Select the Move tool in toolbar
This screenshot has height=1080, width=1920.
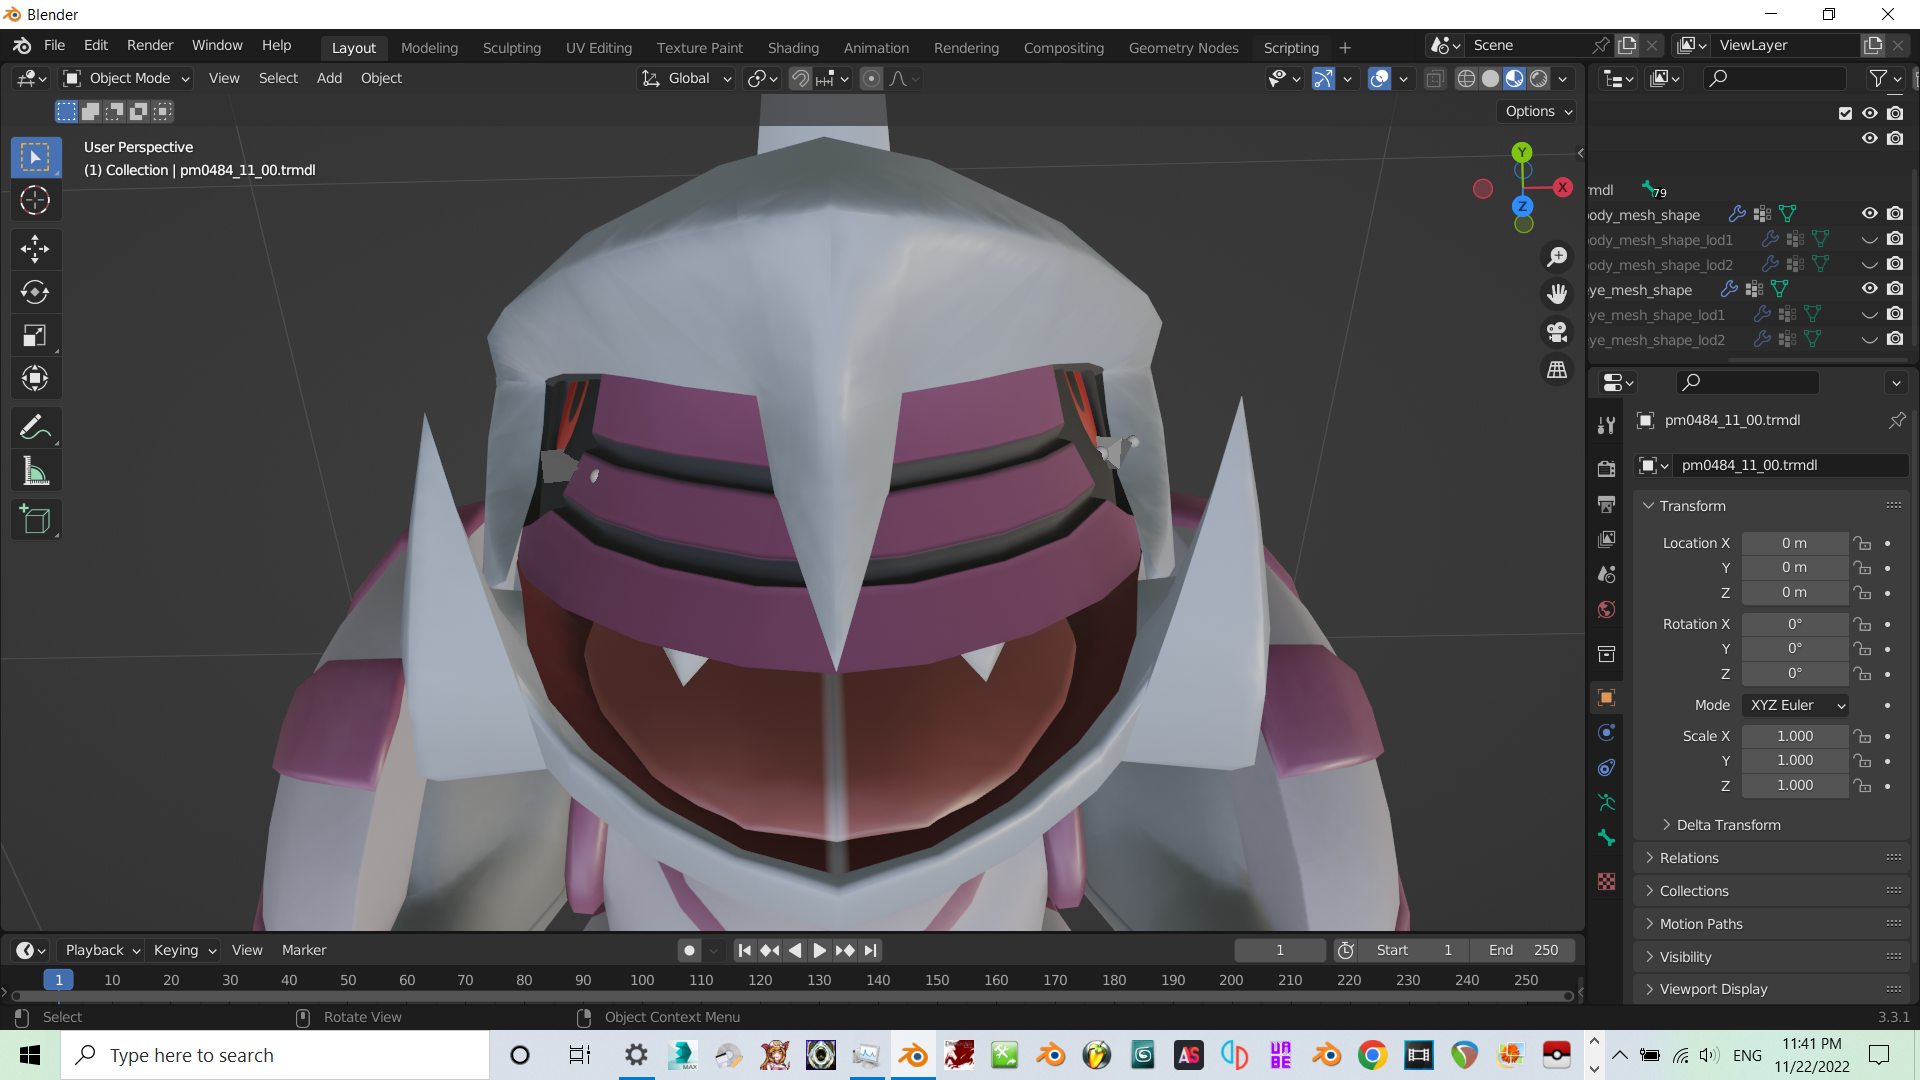pos(35,249)
